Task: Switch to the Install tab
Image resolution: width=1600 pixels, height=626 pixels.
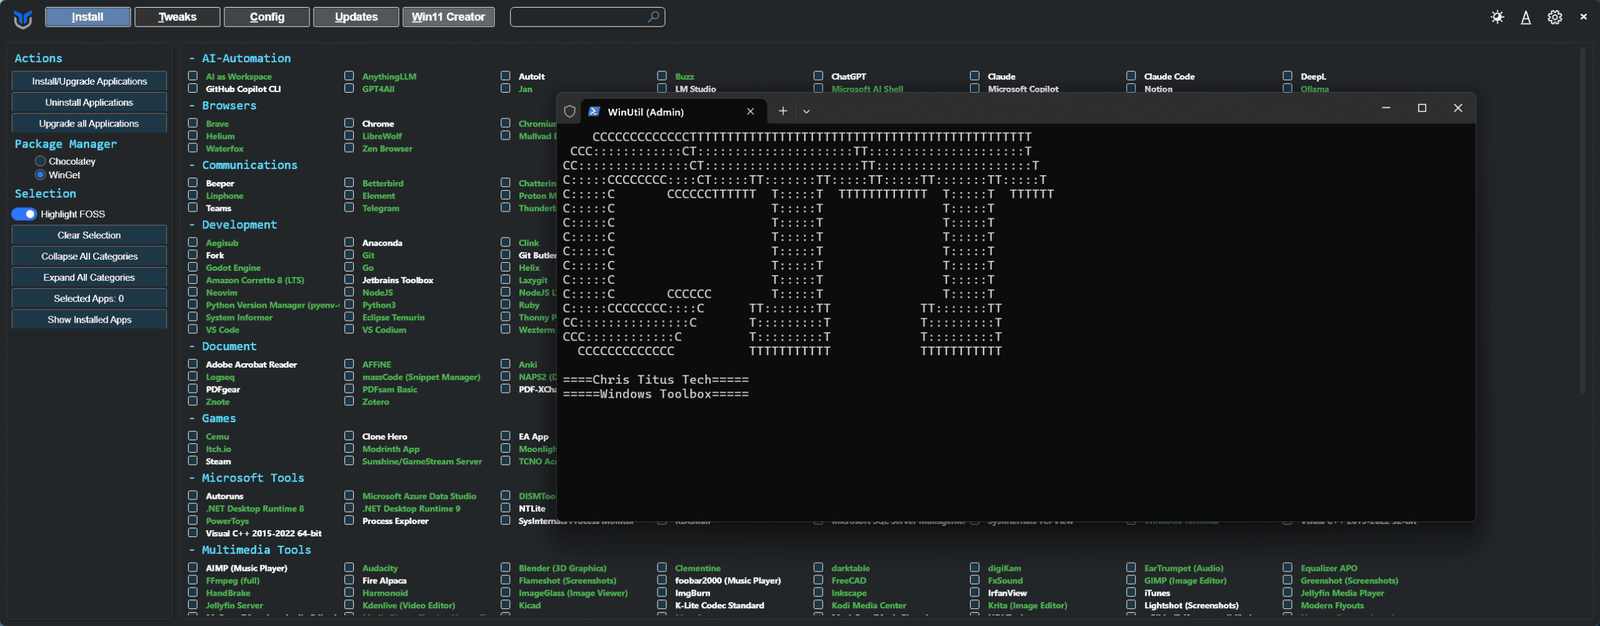Action: click(x=88, y=17)
